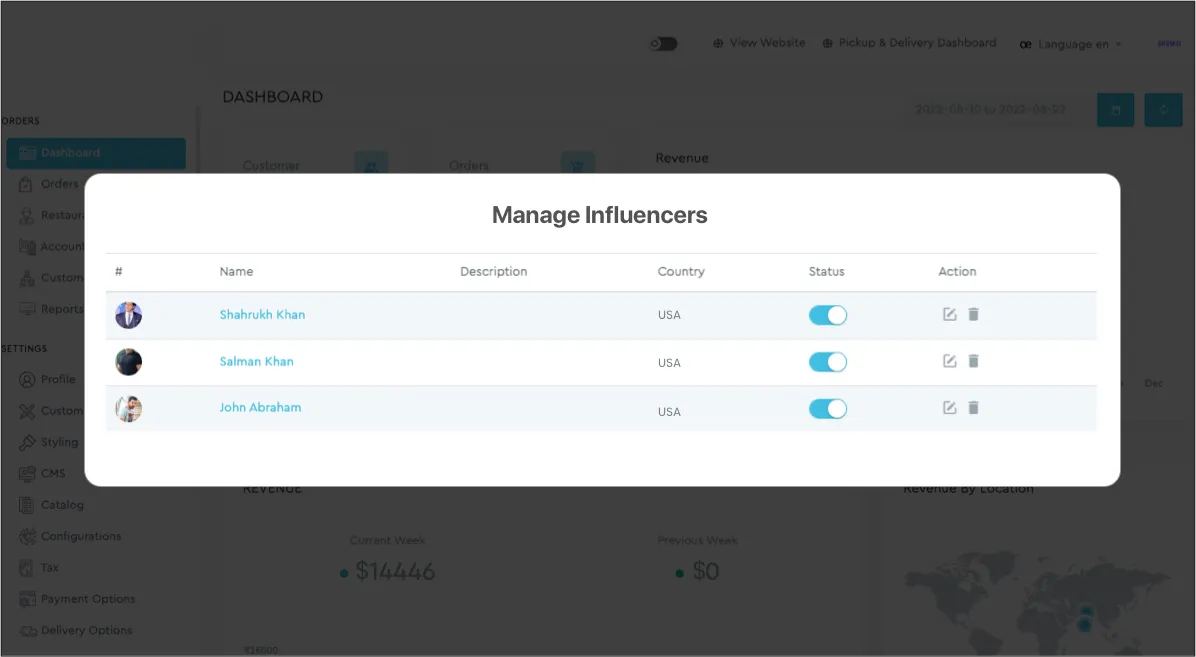Click Salman Khan's avatar thumbnail

(x=129, y=362)
